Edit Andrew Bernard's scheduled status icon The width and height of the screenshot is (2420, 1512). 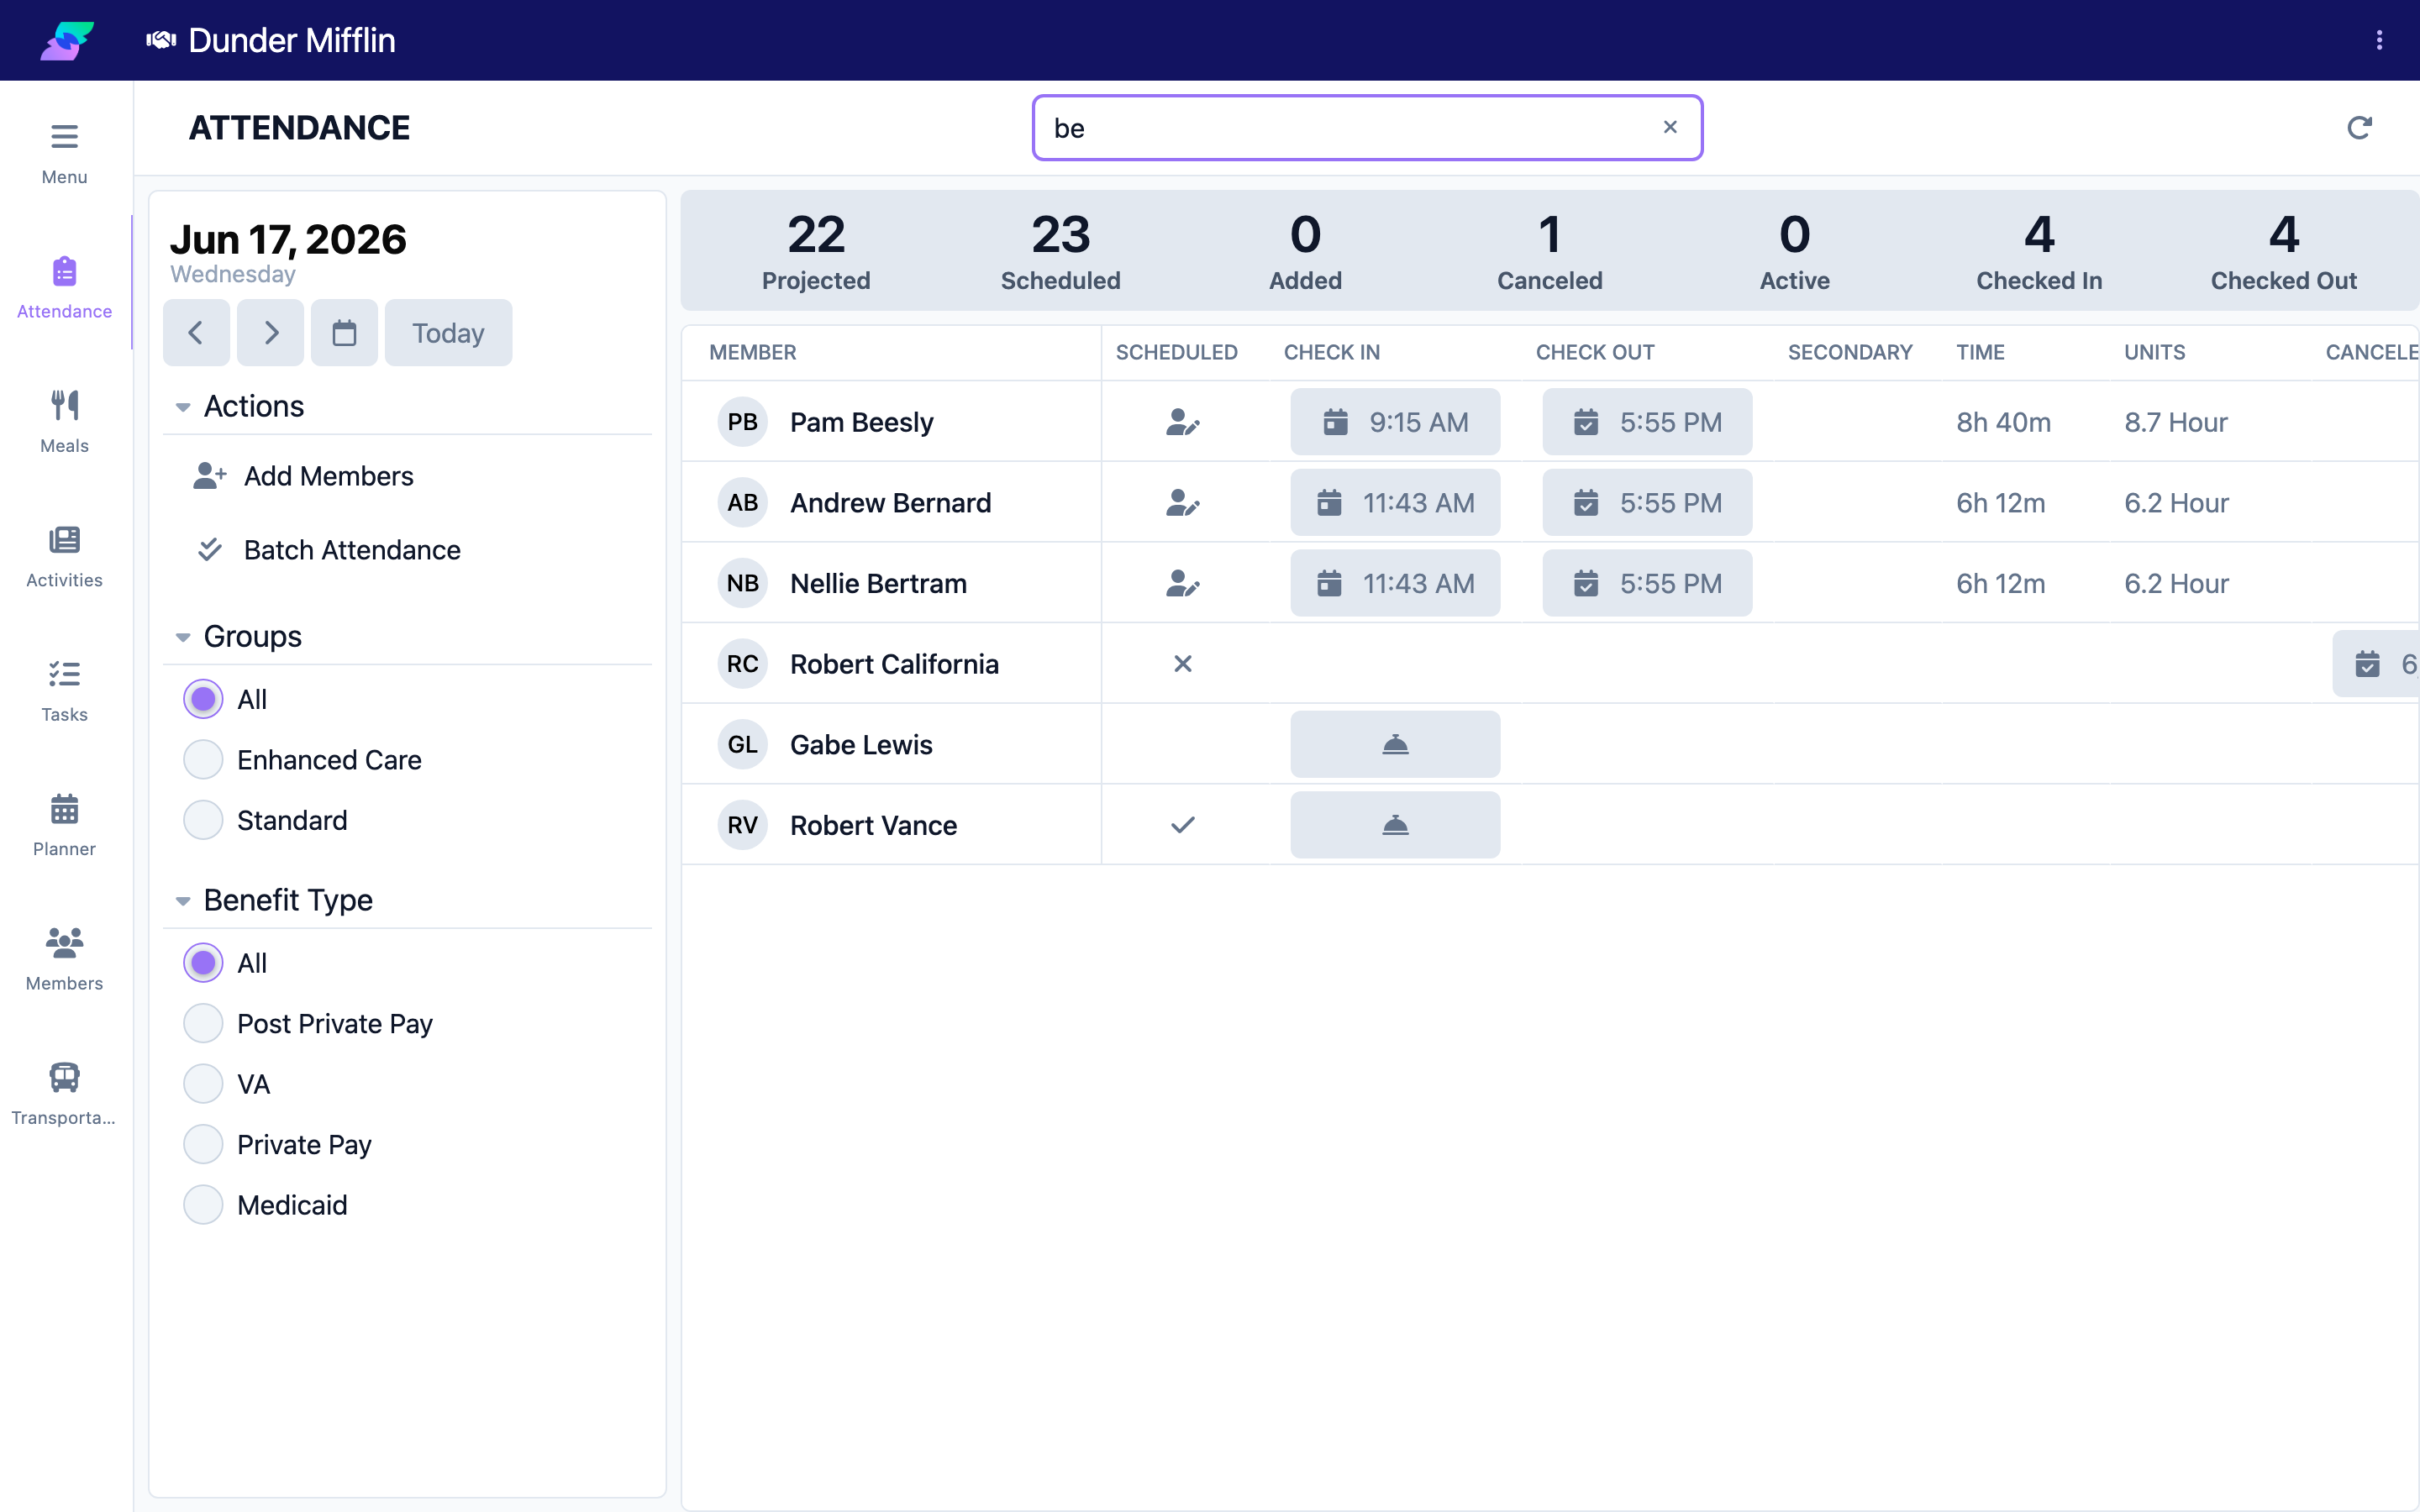(x=1182, y=503)
